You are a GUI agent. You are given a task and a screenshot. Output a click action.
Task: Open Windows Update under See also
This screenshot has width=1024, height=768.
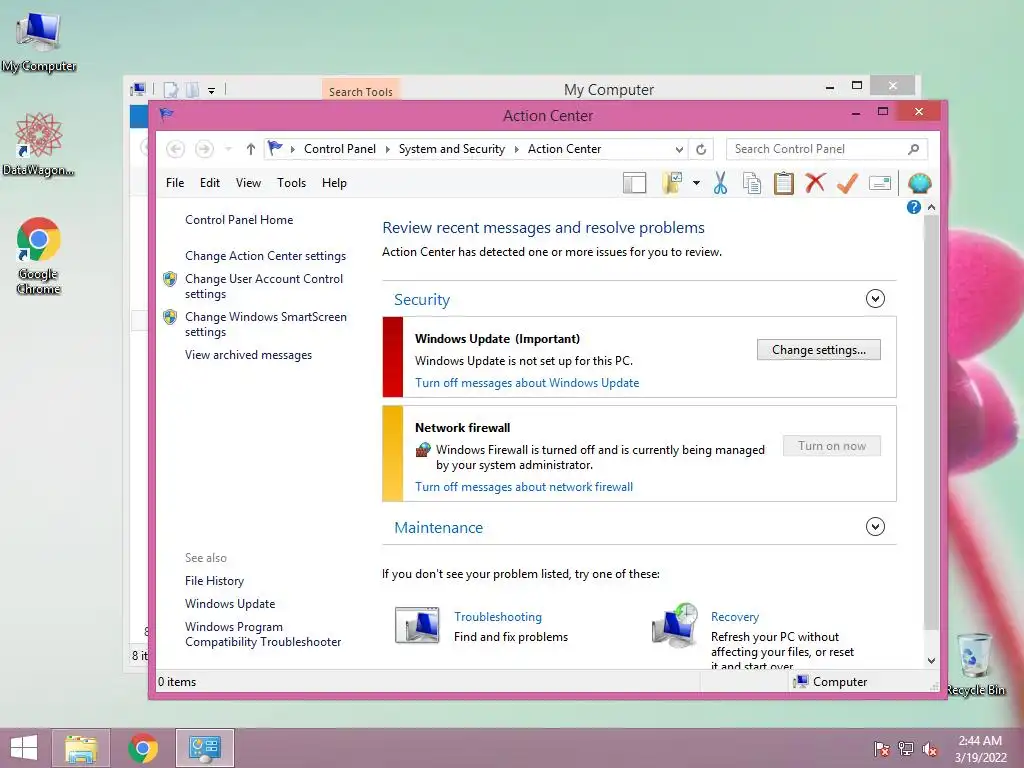pyautogui.click(x=230, y=603)
